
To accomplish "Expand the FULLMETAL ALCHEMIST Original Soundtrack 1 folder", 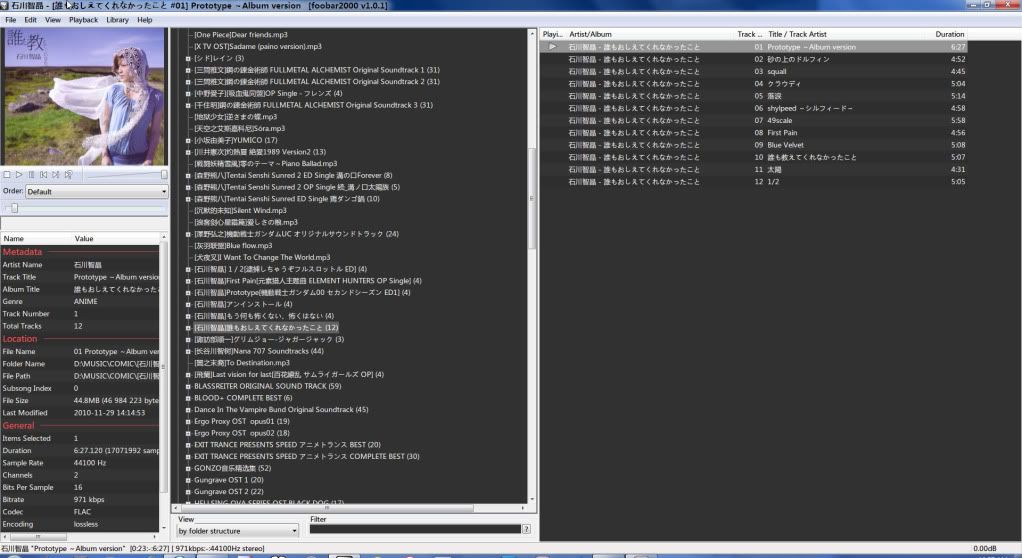I will tap(188, 70).
